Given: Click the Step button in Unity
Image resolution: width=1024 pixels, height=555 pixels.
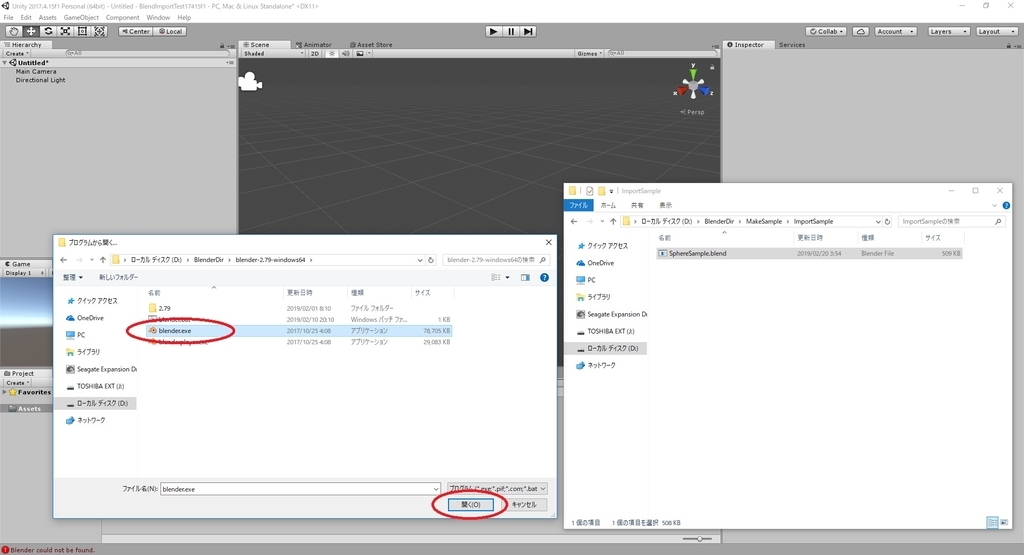Looking at the screenshot, I should (x=528, y=31).
